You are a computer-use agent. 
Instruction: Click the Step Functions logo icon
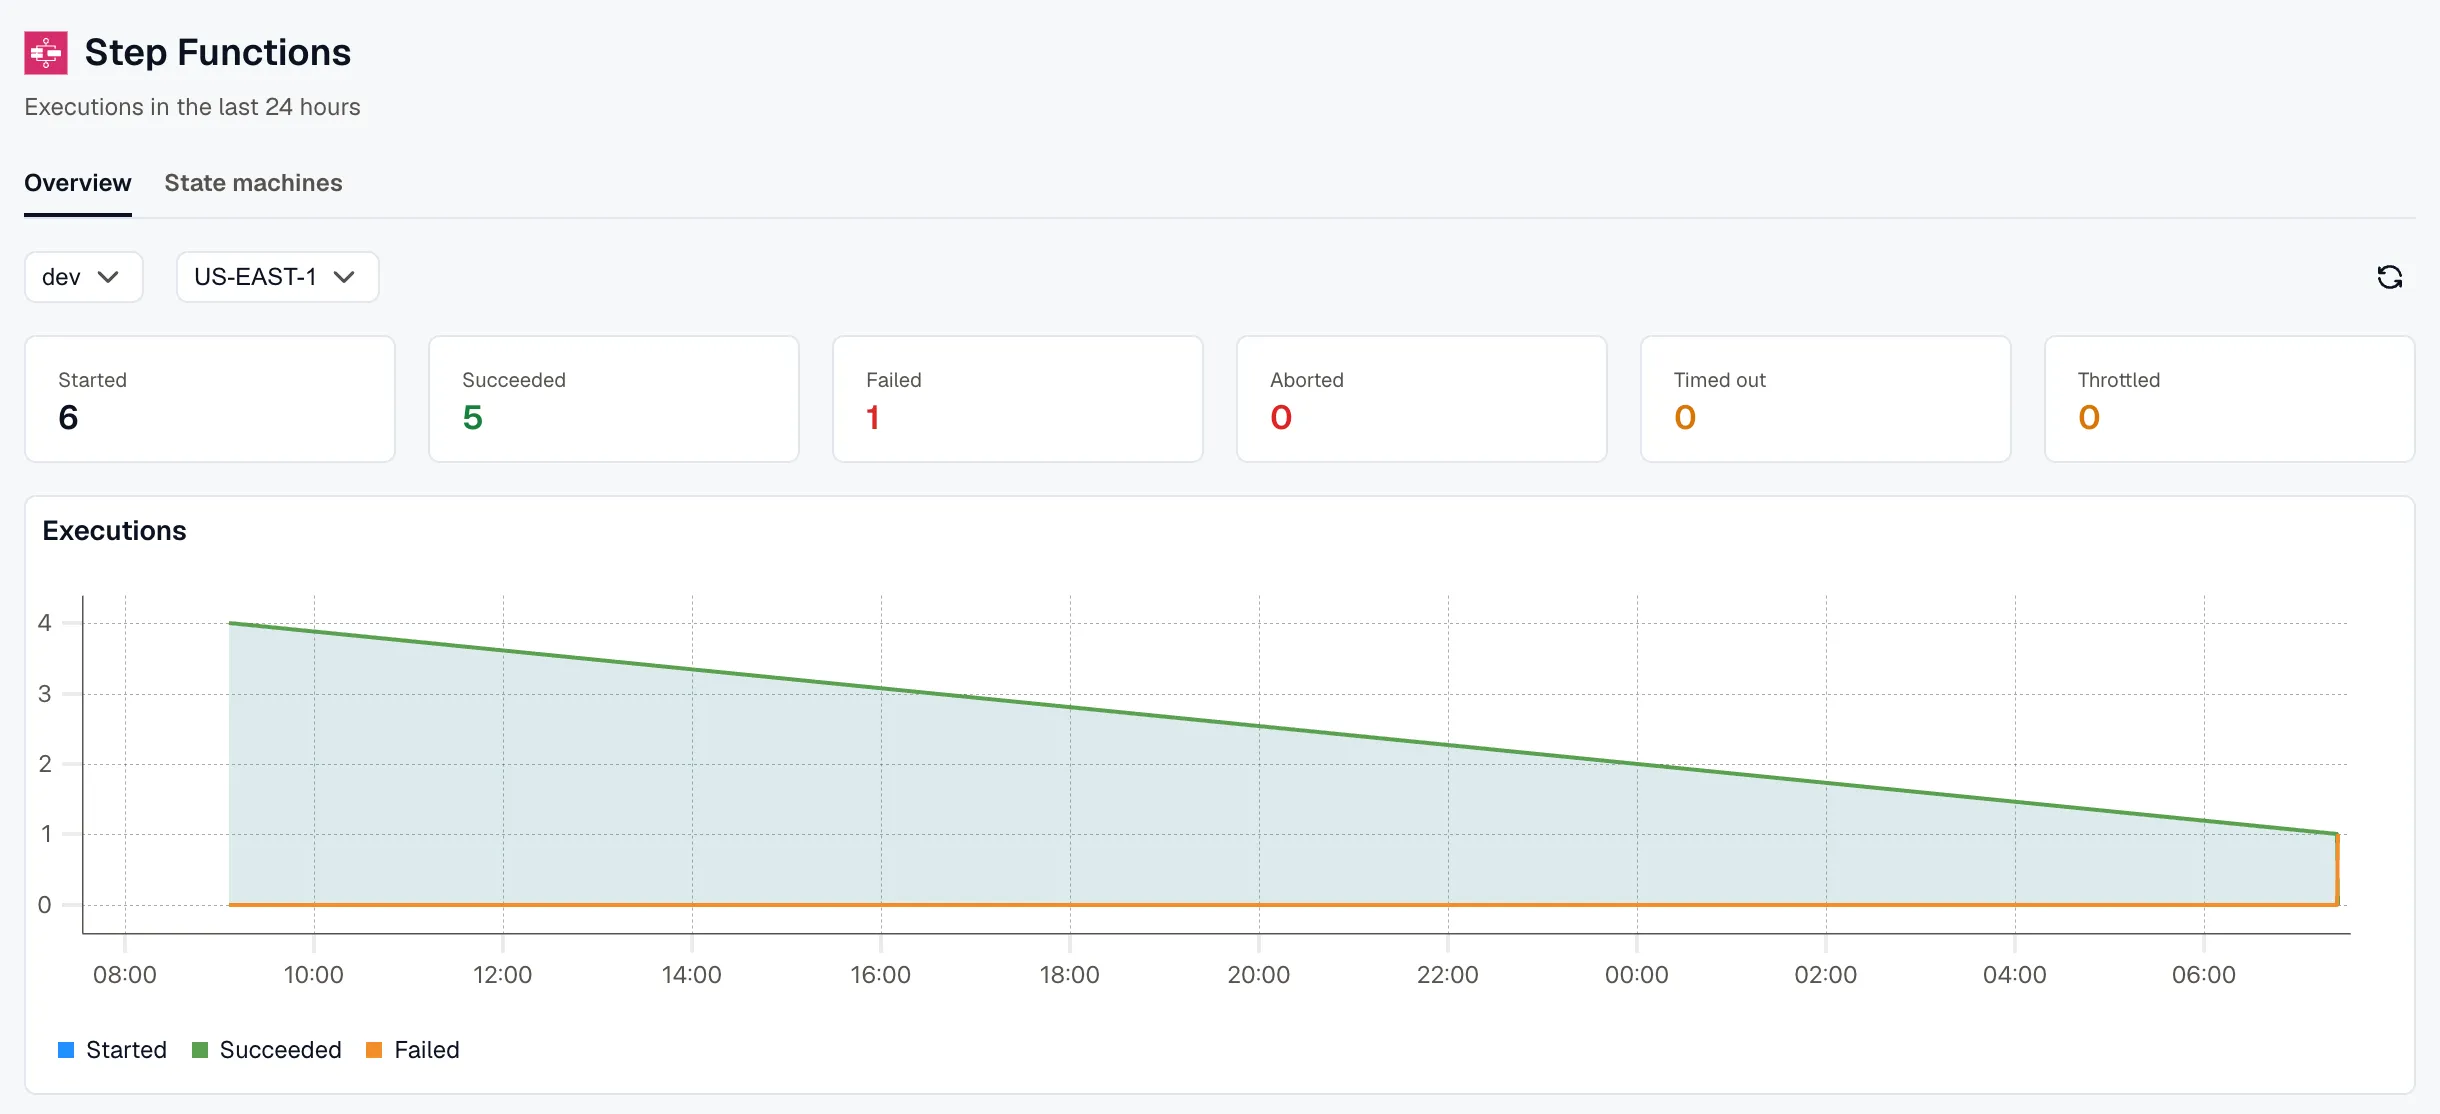[46, 53]
